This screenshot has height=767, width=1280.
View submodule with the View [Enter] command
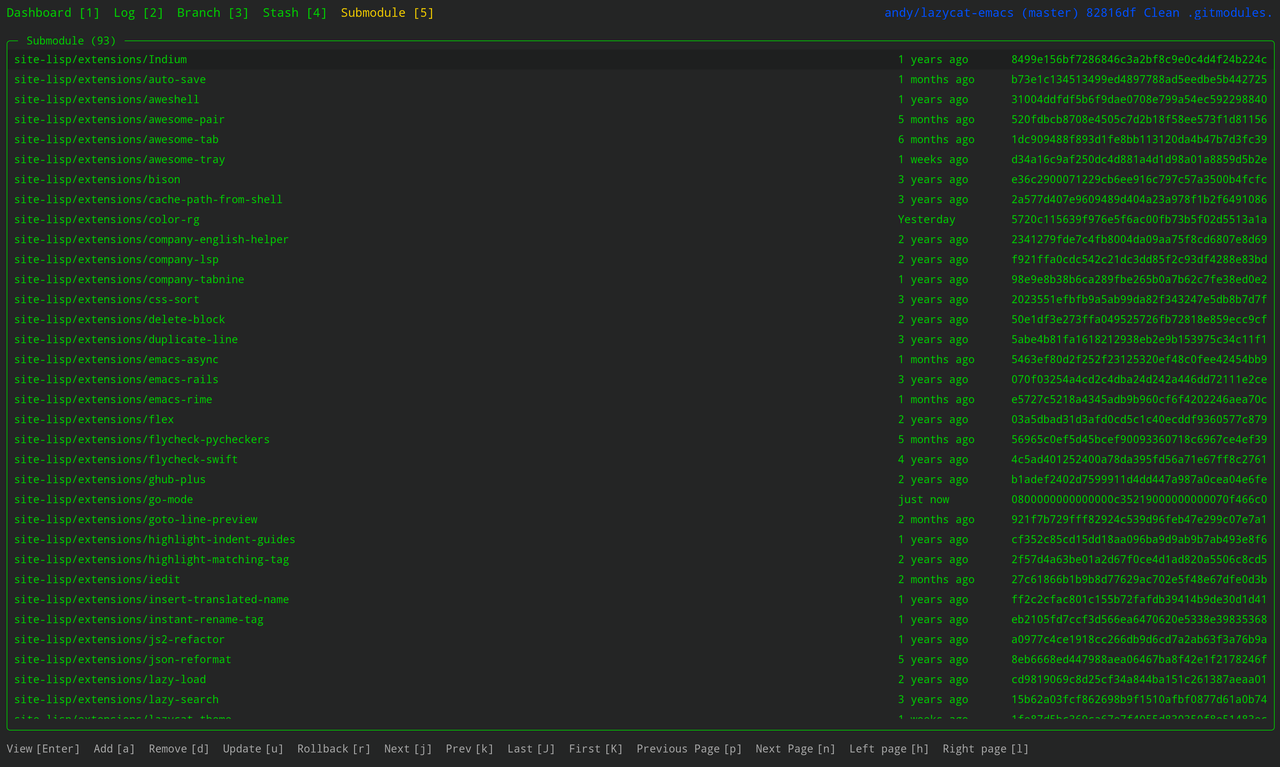42,747
